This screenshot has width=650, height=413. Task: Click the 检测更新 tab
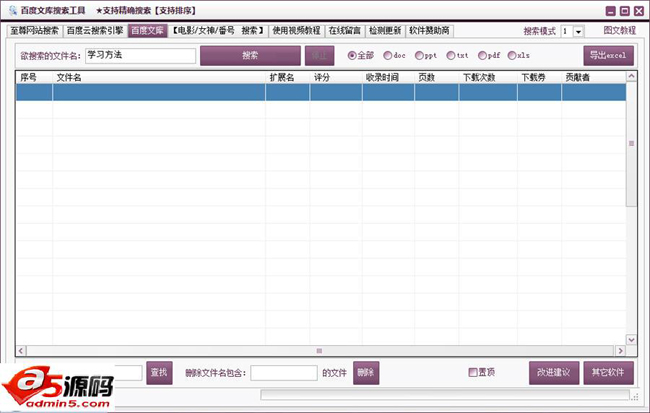pos(385,31)
